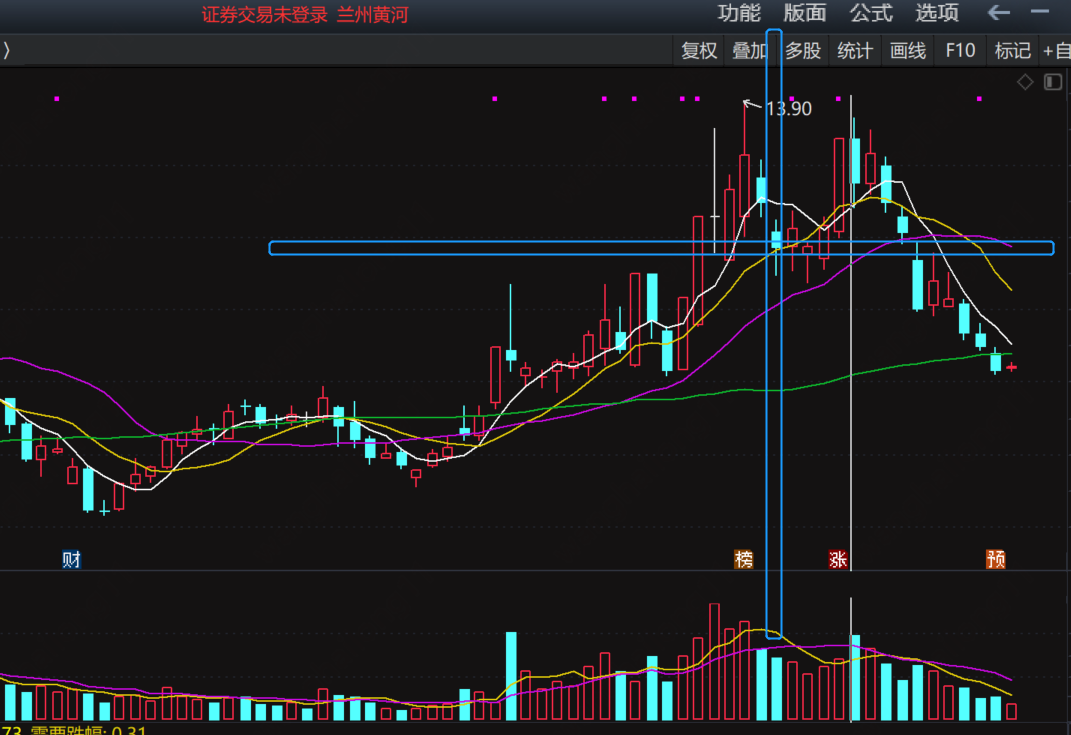Screen dimensions: 1071x735
Task: Click the 多股 toolbar button
Action: click(x=803, y=51)
